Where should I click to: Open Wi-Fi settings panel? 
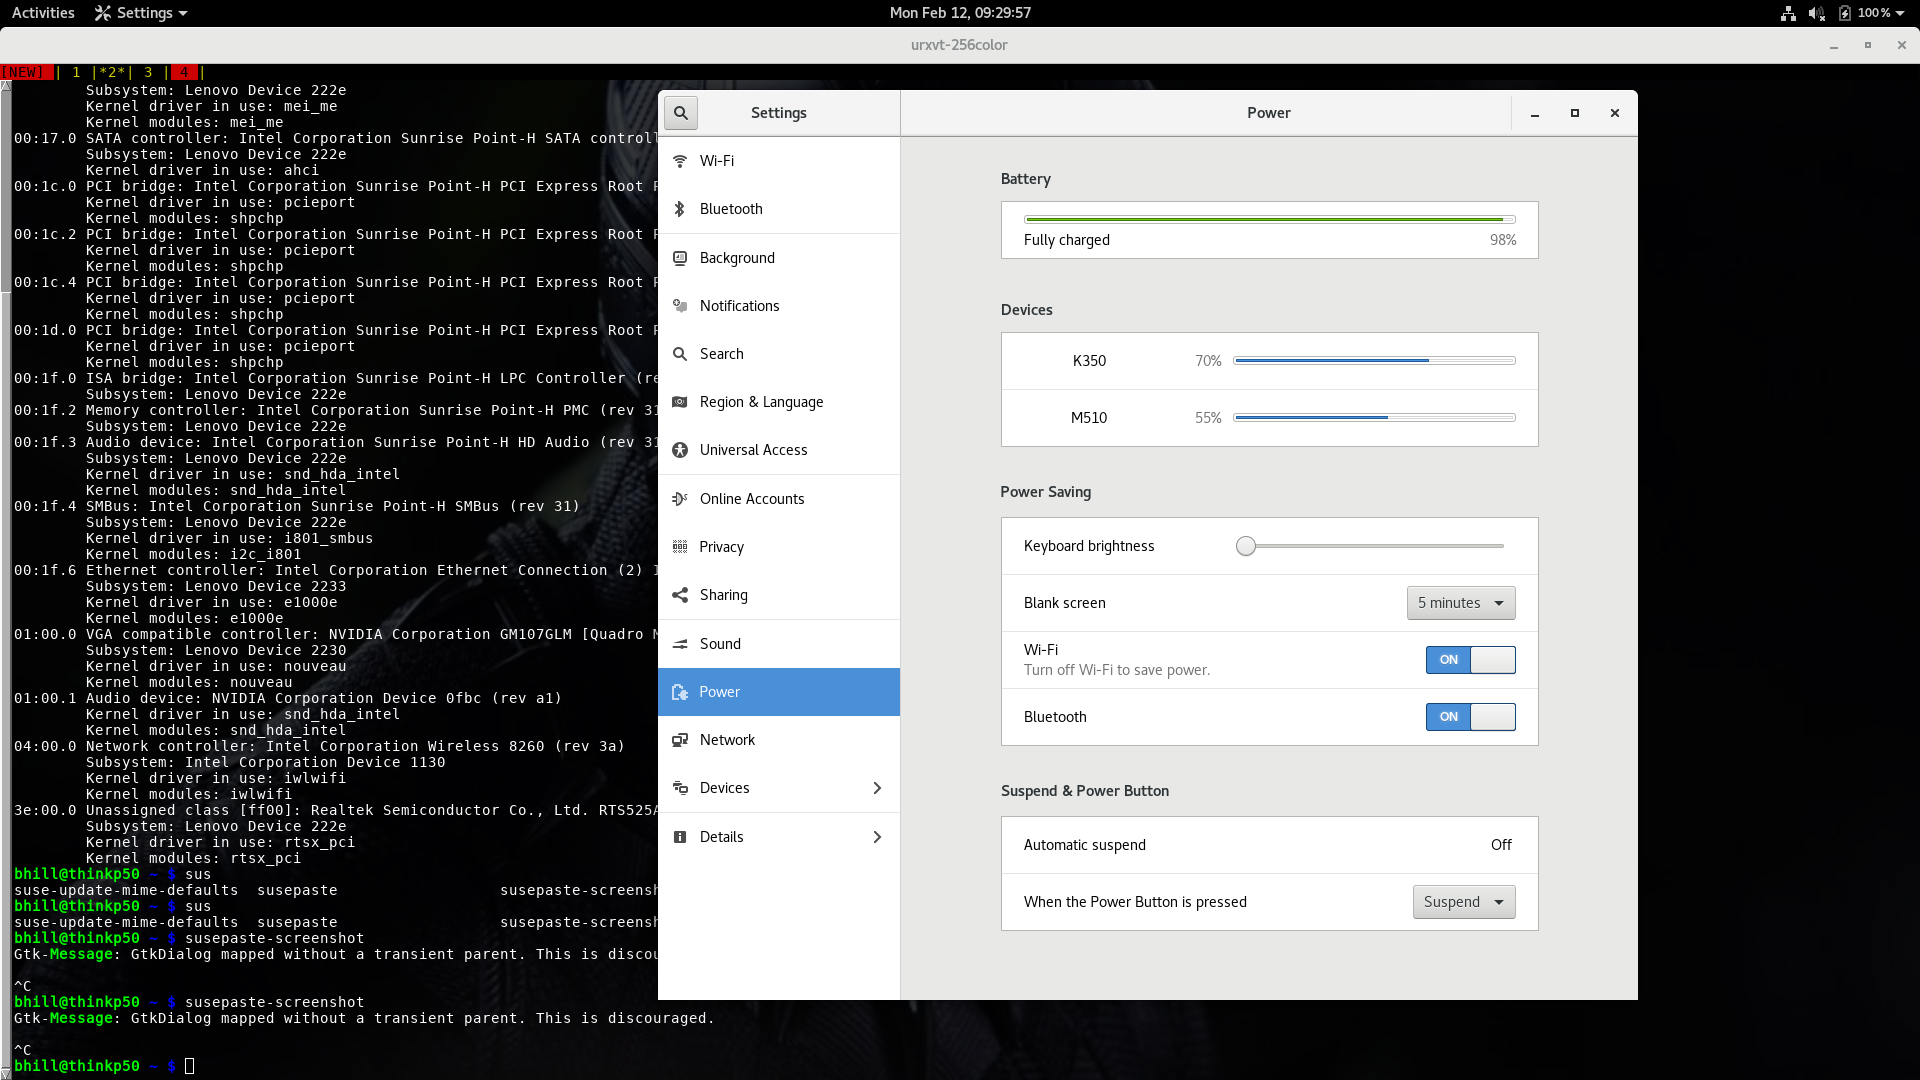click(x=779, y=161)
